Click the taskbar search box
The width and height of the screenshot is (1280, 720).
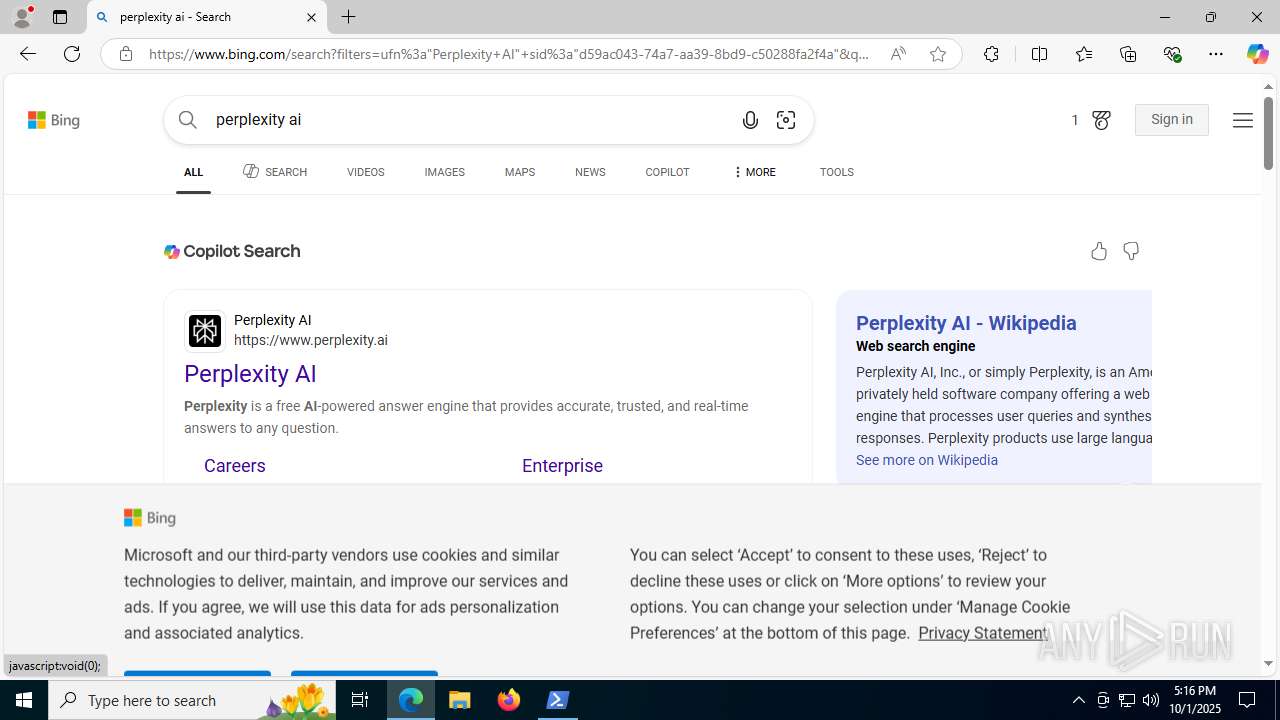click(x=192, y=700)
